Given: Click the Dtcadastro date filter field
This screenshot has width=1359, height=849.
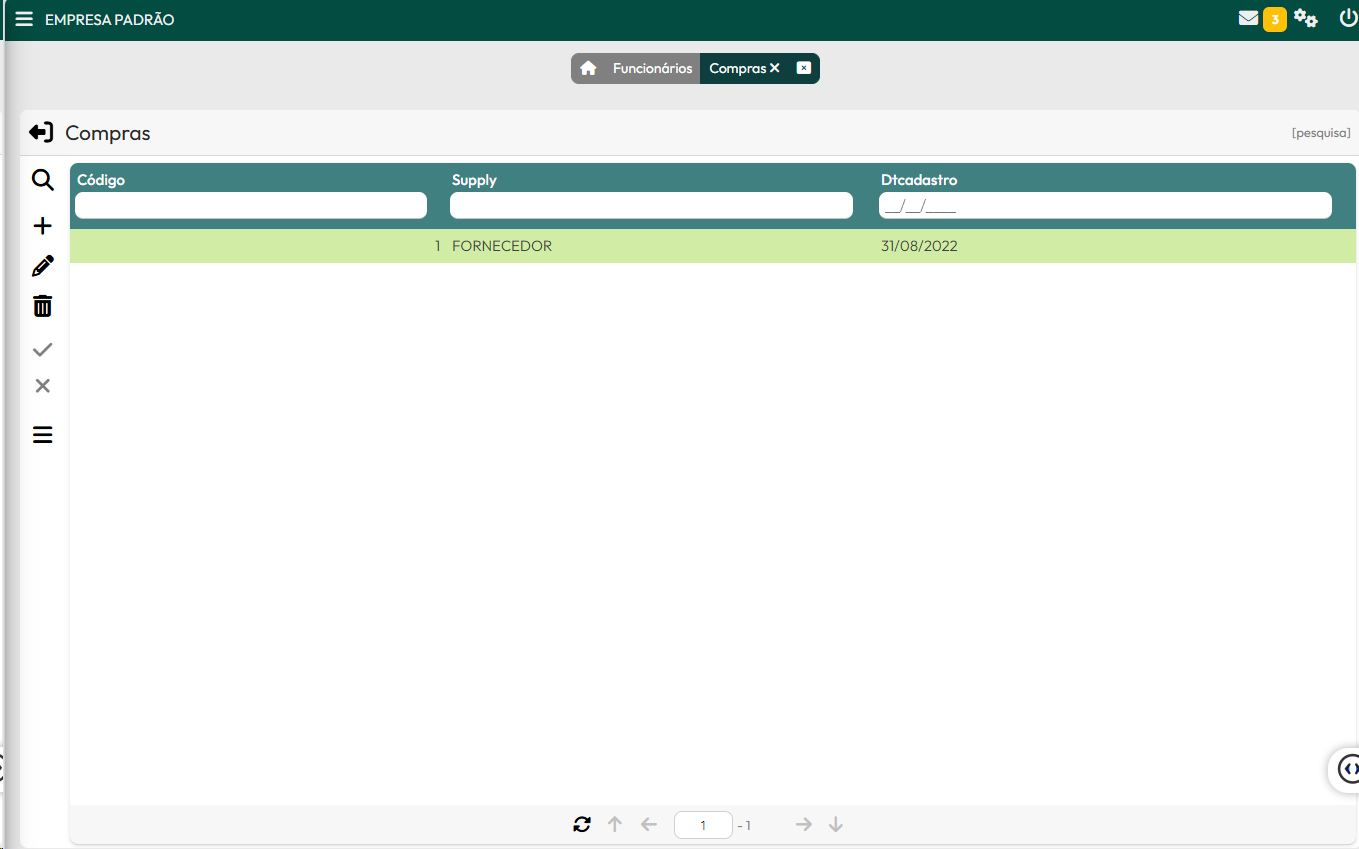Looking at the screenshot, I should 1104,206.
